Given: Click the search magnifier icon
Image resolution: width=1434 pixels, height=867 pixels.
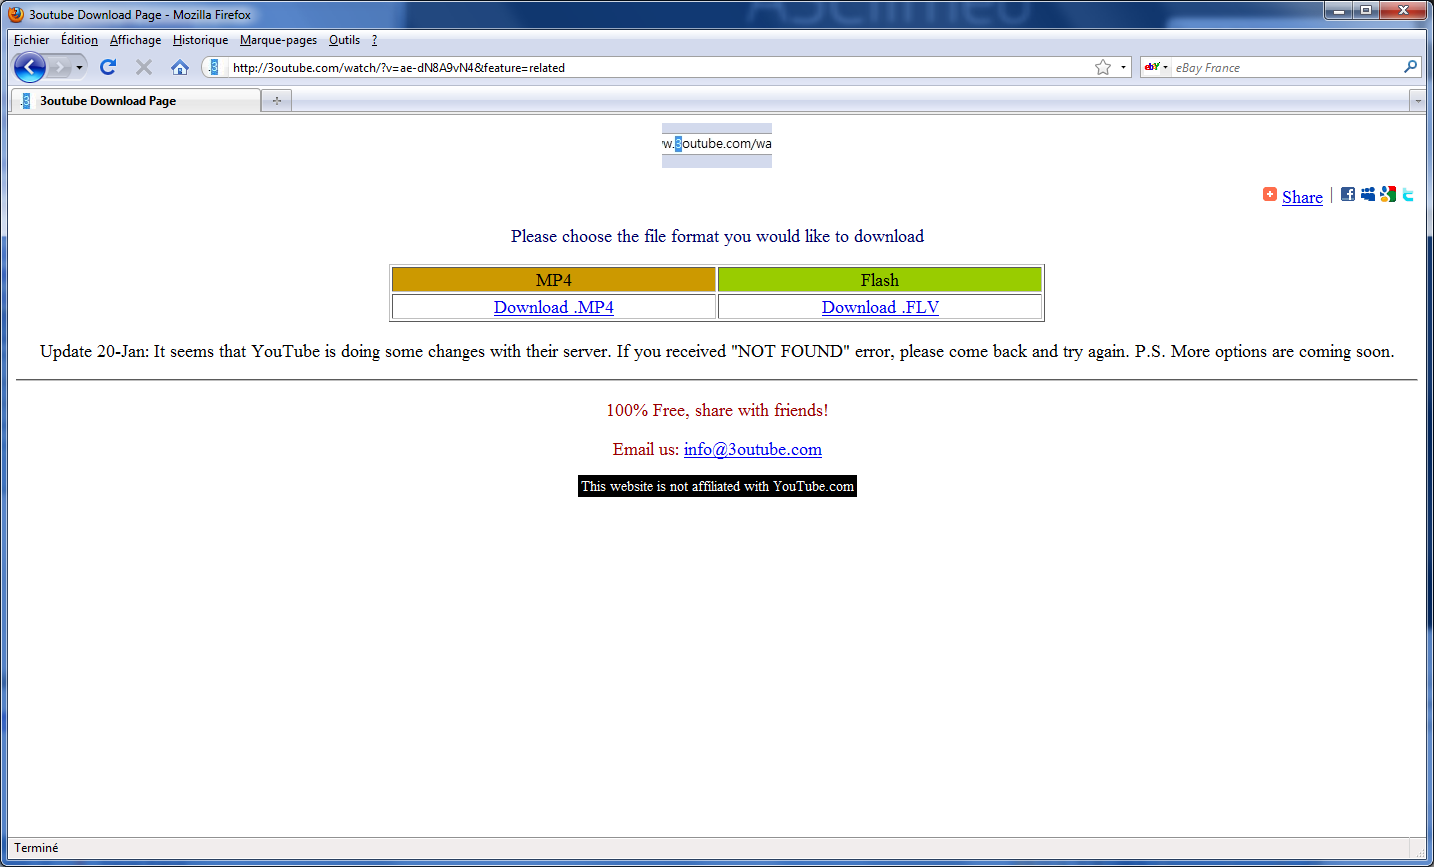Looking at the screenshot, I should (1411, 67).
